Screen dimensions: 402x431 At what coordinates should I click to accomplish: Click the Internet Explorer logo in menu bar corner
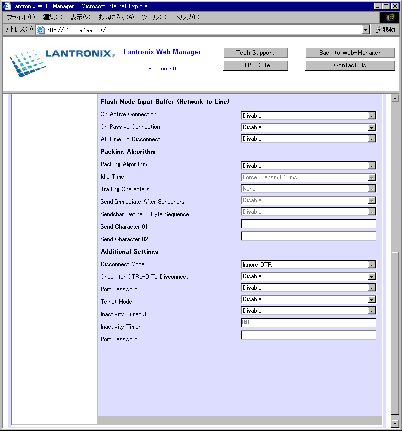[x=390, y=17]
